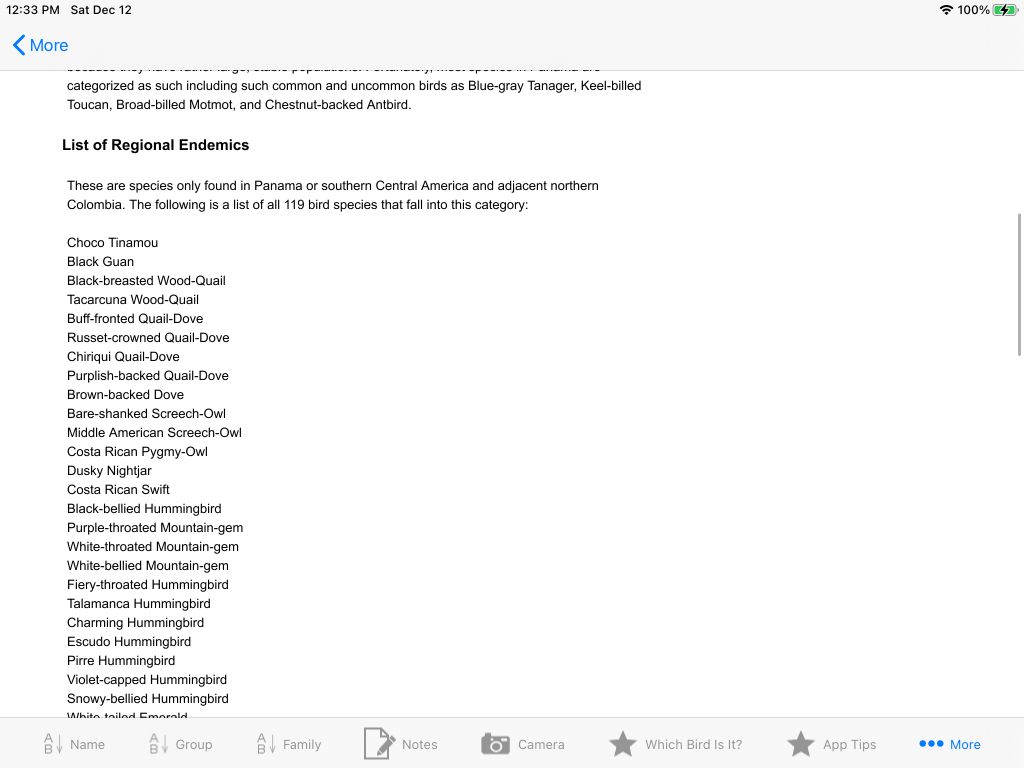
Task: Tap the Wi-Fi status icon
Action: click(x=946, y=10)
